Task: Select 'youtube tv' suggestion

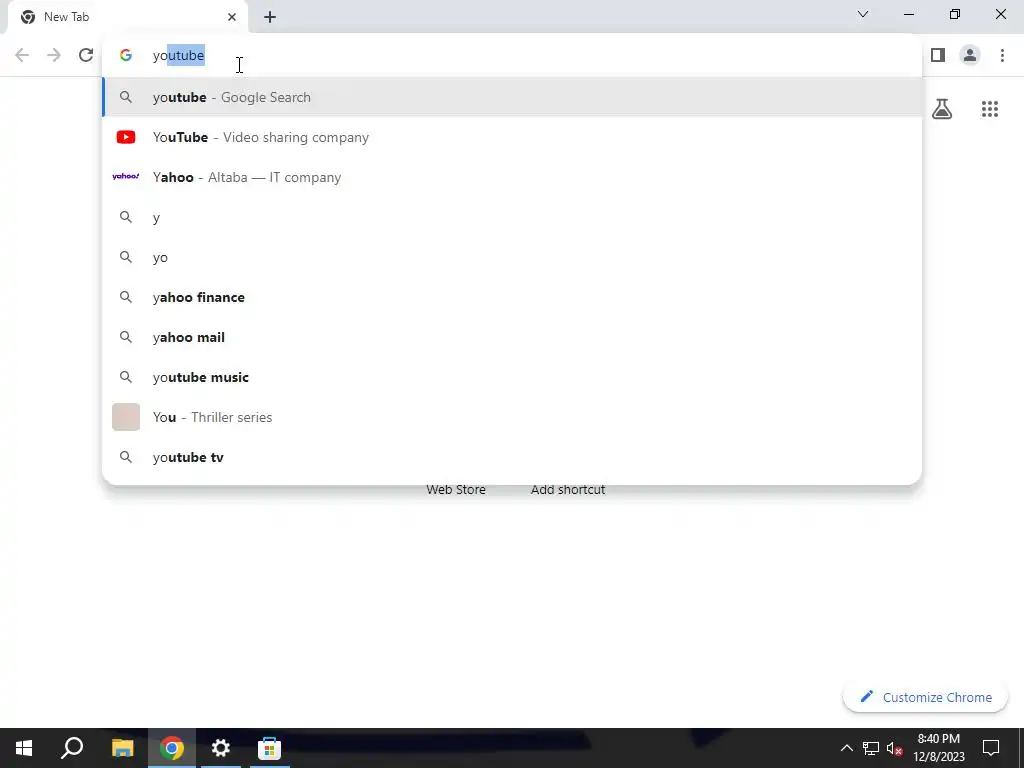Action: point(512,457)
